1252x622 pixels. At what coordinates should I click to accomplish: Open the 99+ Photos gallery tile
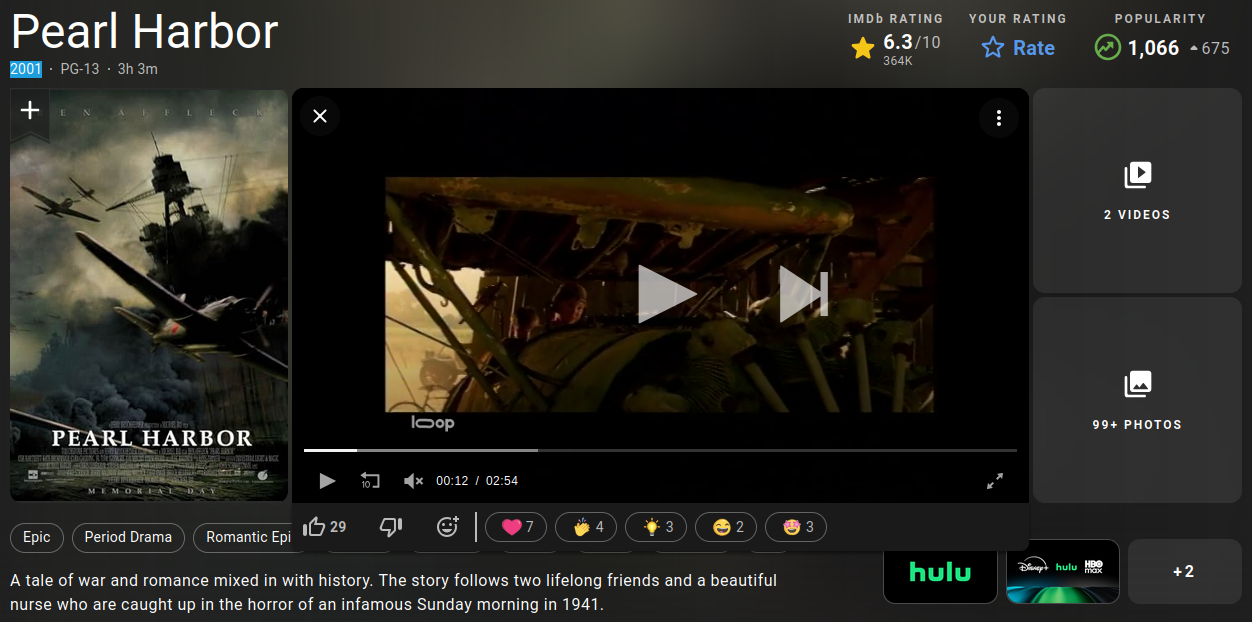[x=1137, y=400]
